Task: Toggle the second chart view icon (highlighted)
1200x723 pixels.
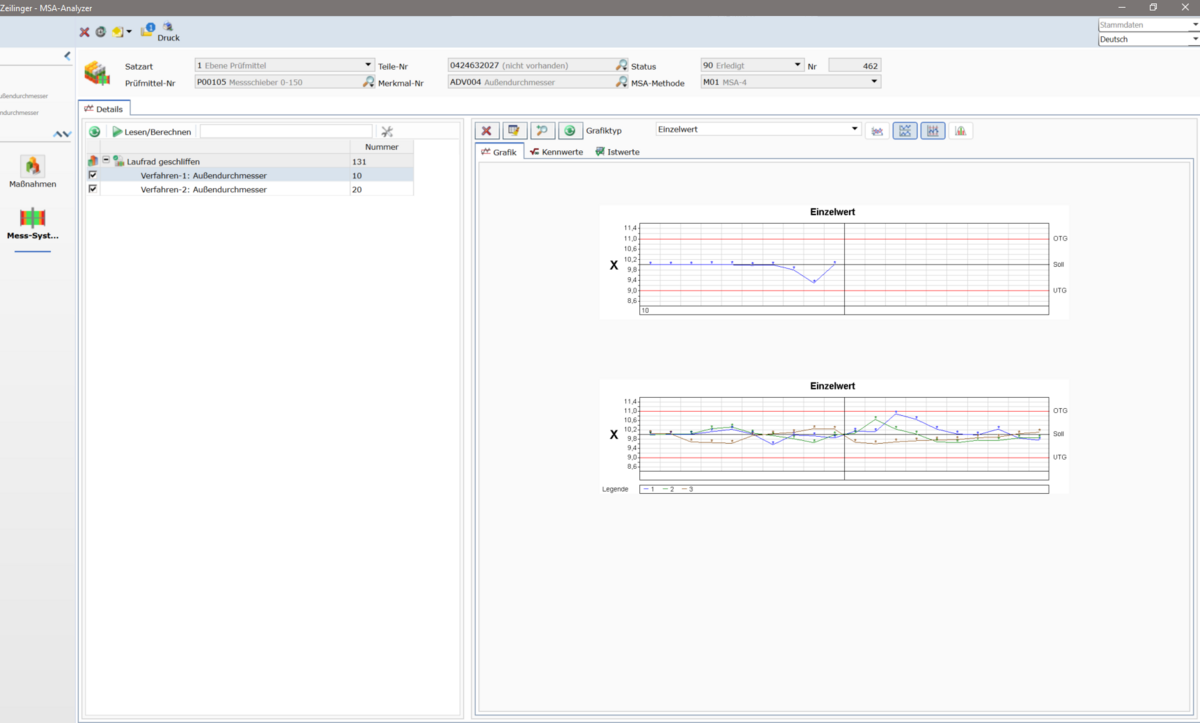Action: point(905,131)
